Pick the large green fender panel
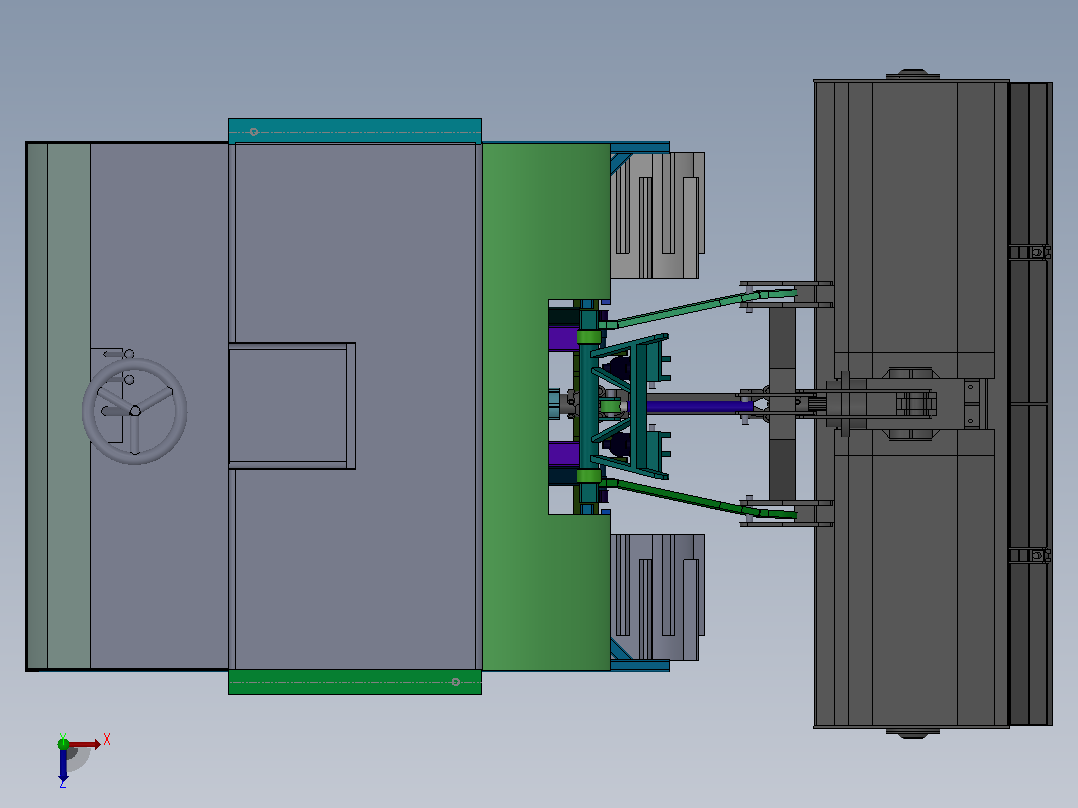Viewport: 1078px width, 808px height. pos(546,406)
